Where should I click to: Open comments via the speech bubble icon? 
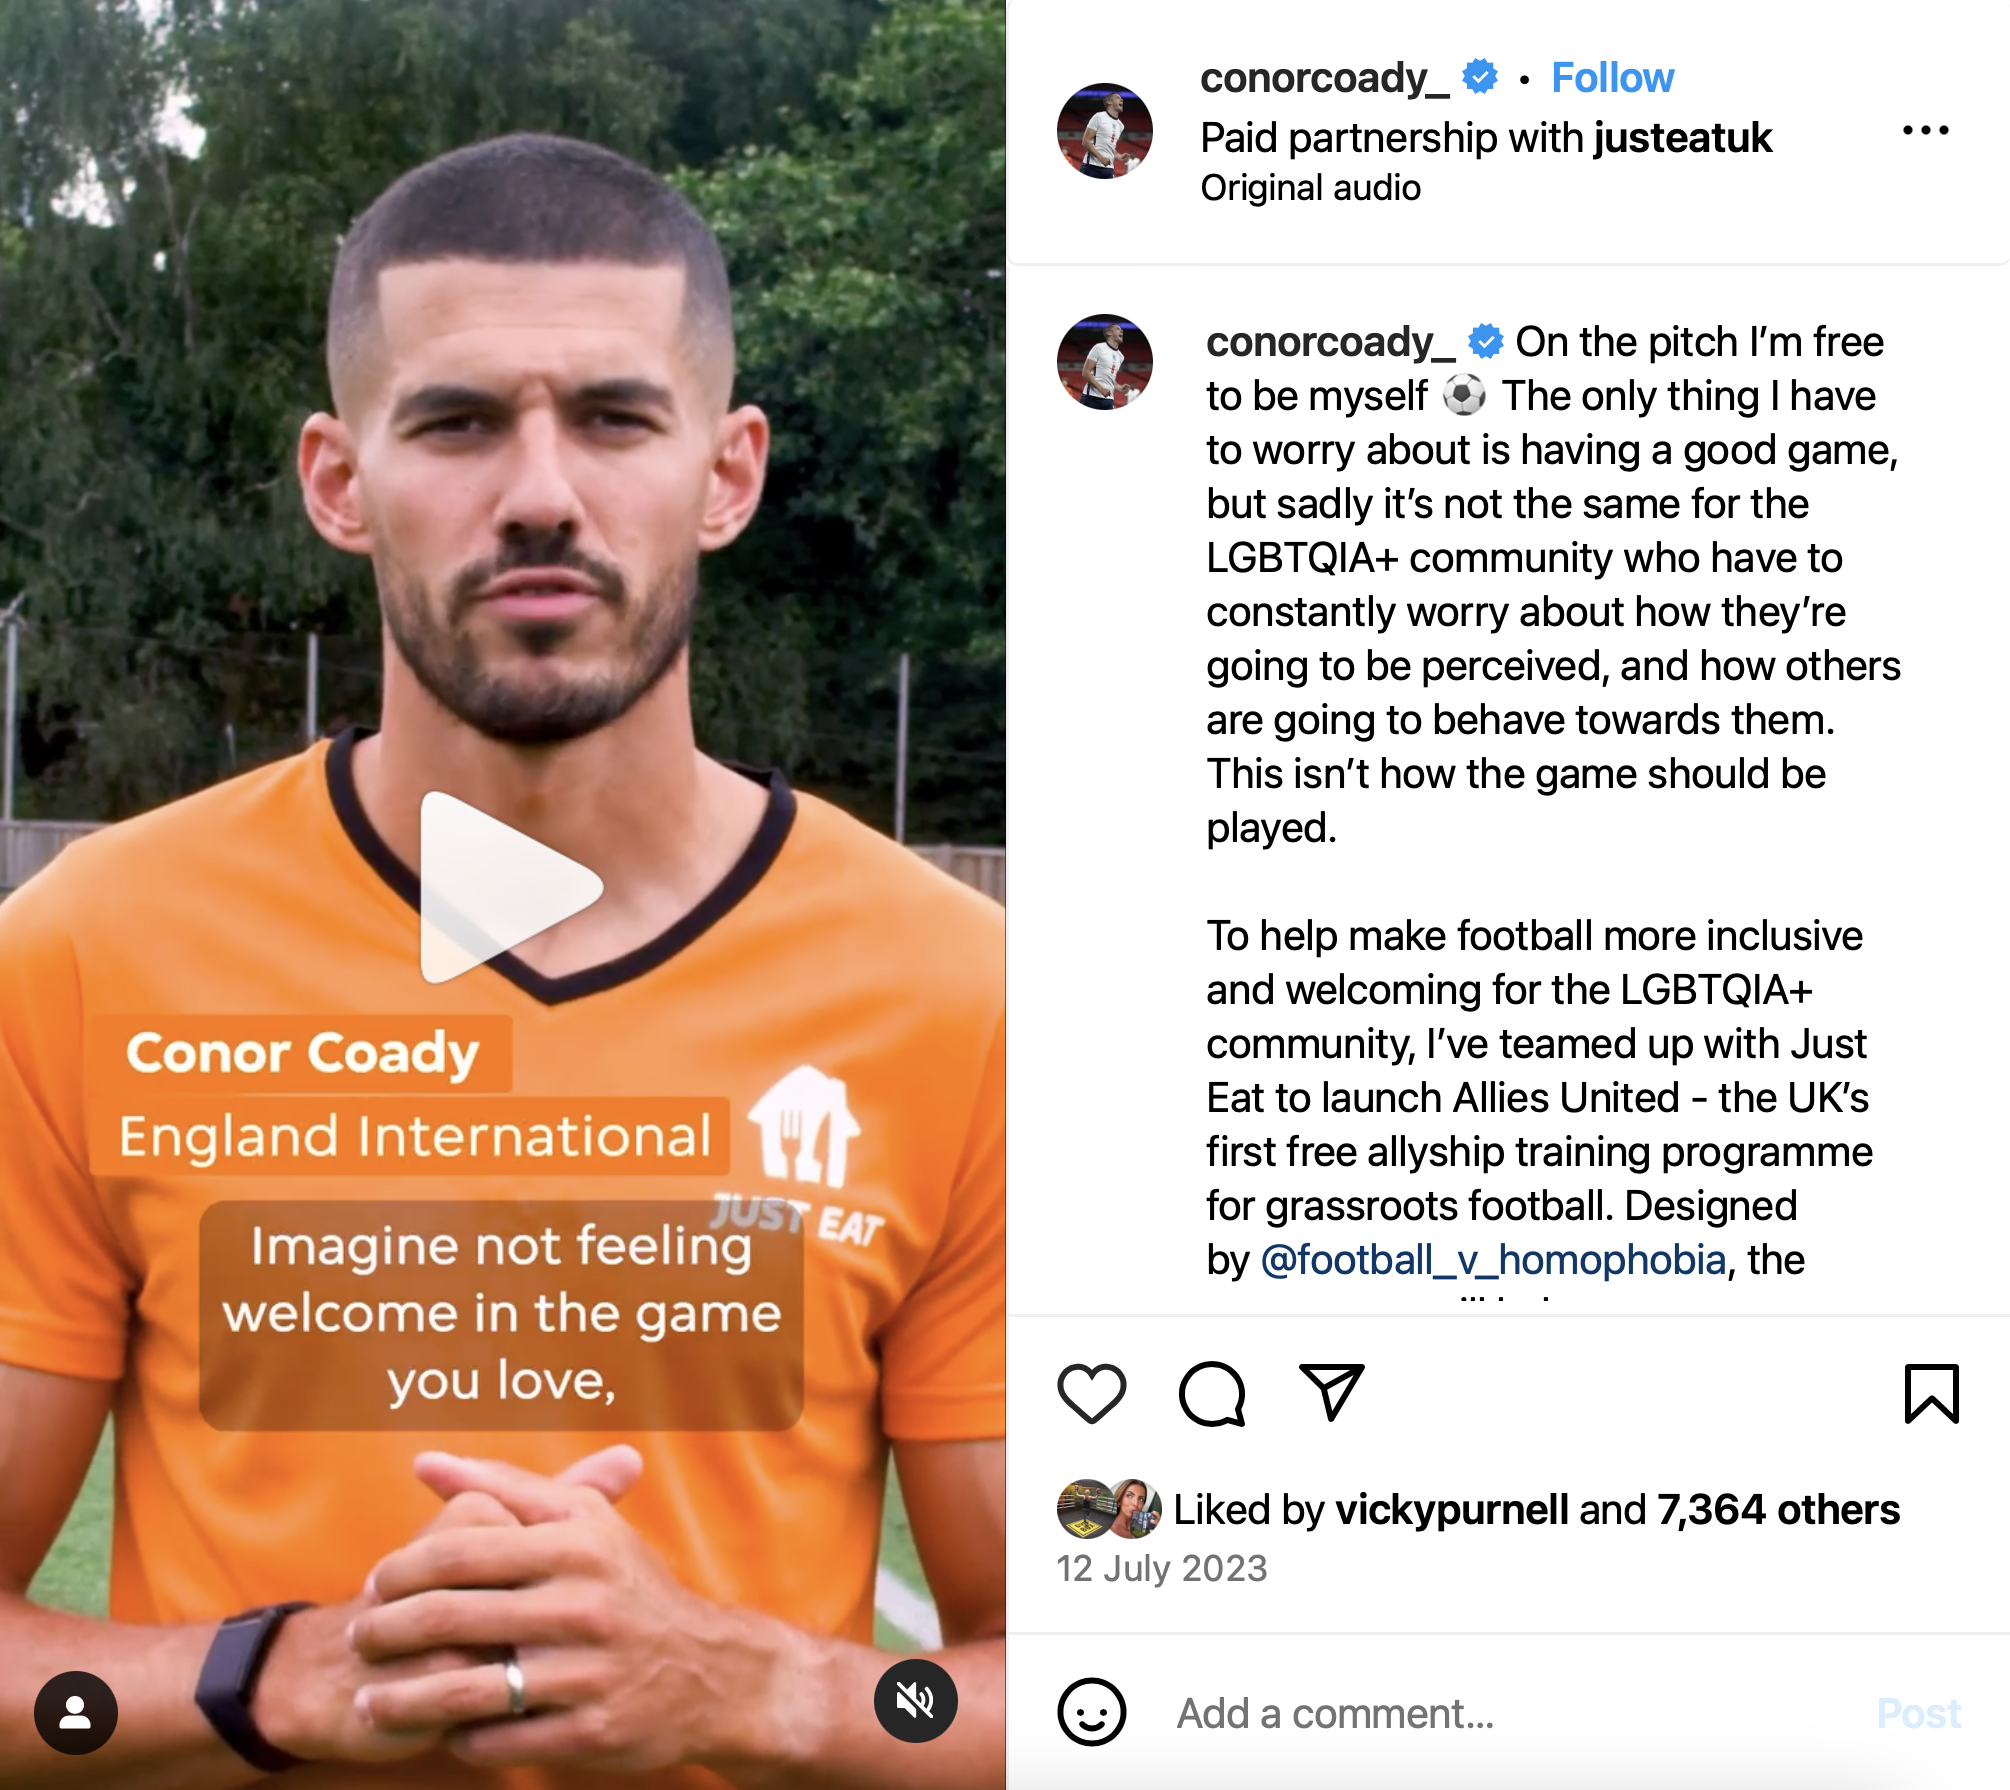pyautogui.click(x=1212, y=1393)
